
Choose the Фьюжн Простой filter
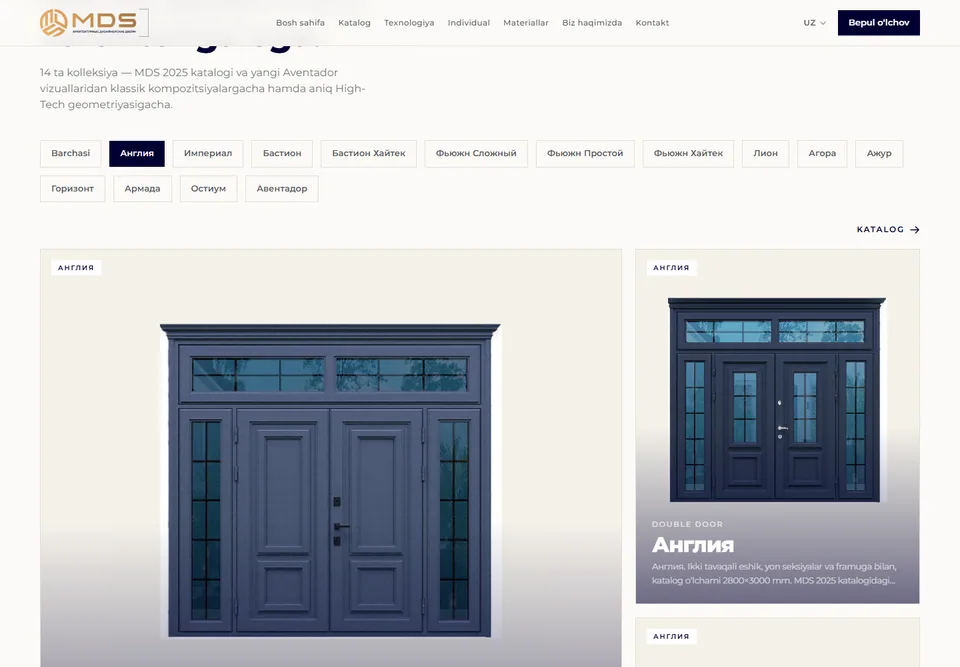[585, 154]
